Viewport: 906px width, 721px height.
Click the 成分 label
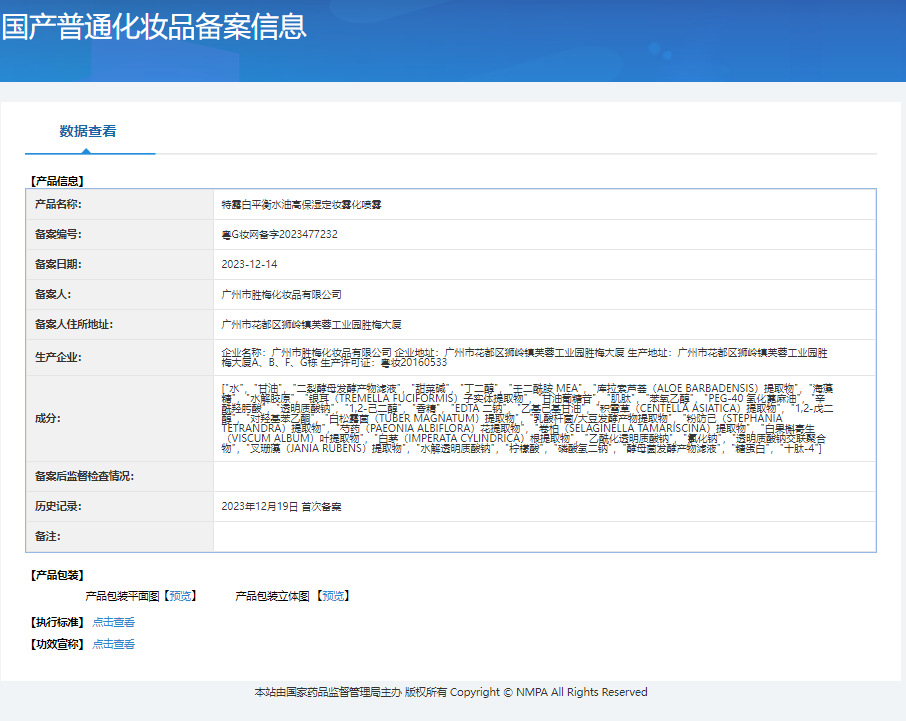[48, 418]
